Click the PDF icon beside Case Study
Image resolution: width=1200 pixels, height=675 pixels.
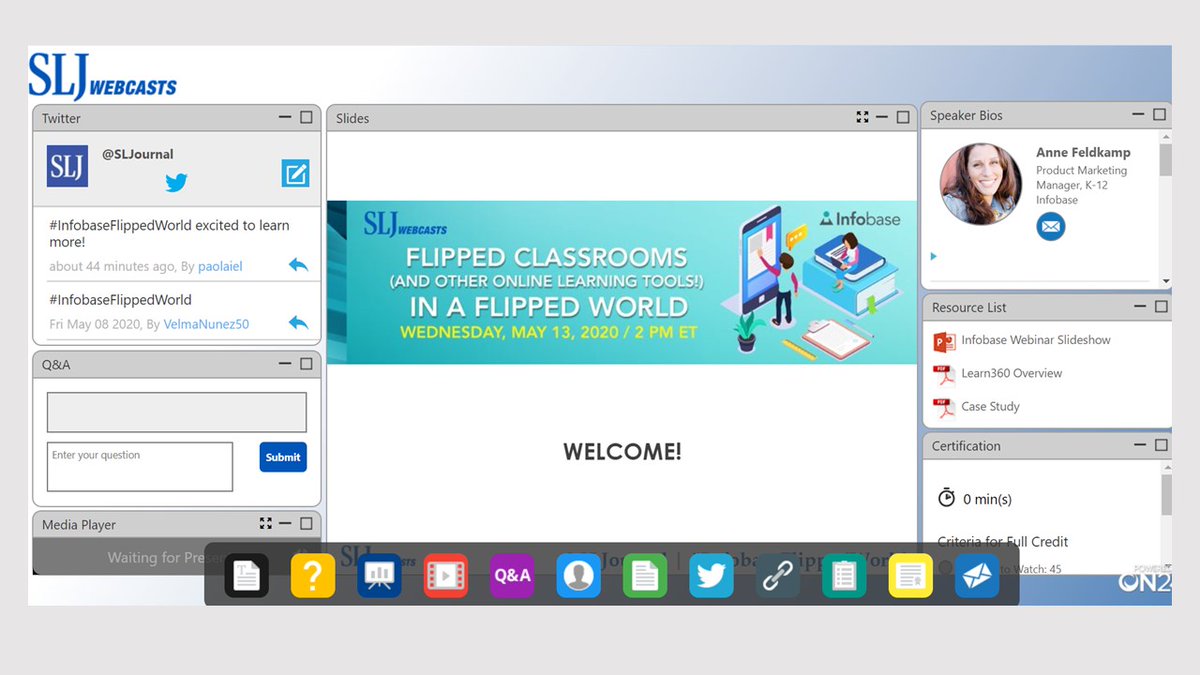pos(944,408)
